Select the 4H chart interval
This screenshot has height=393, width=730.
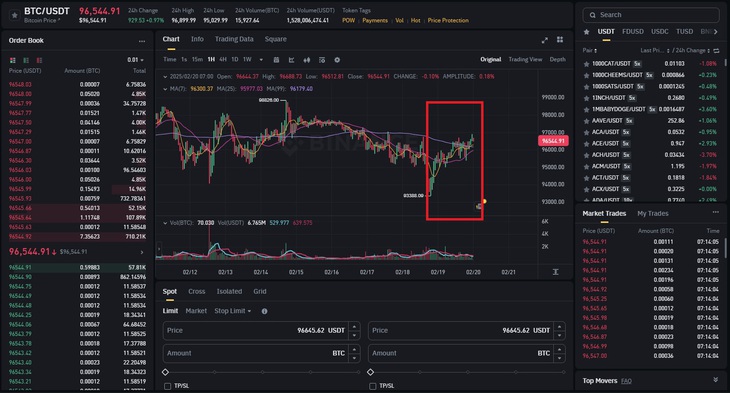223,60
